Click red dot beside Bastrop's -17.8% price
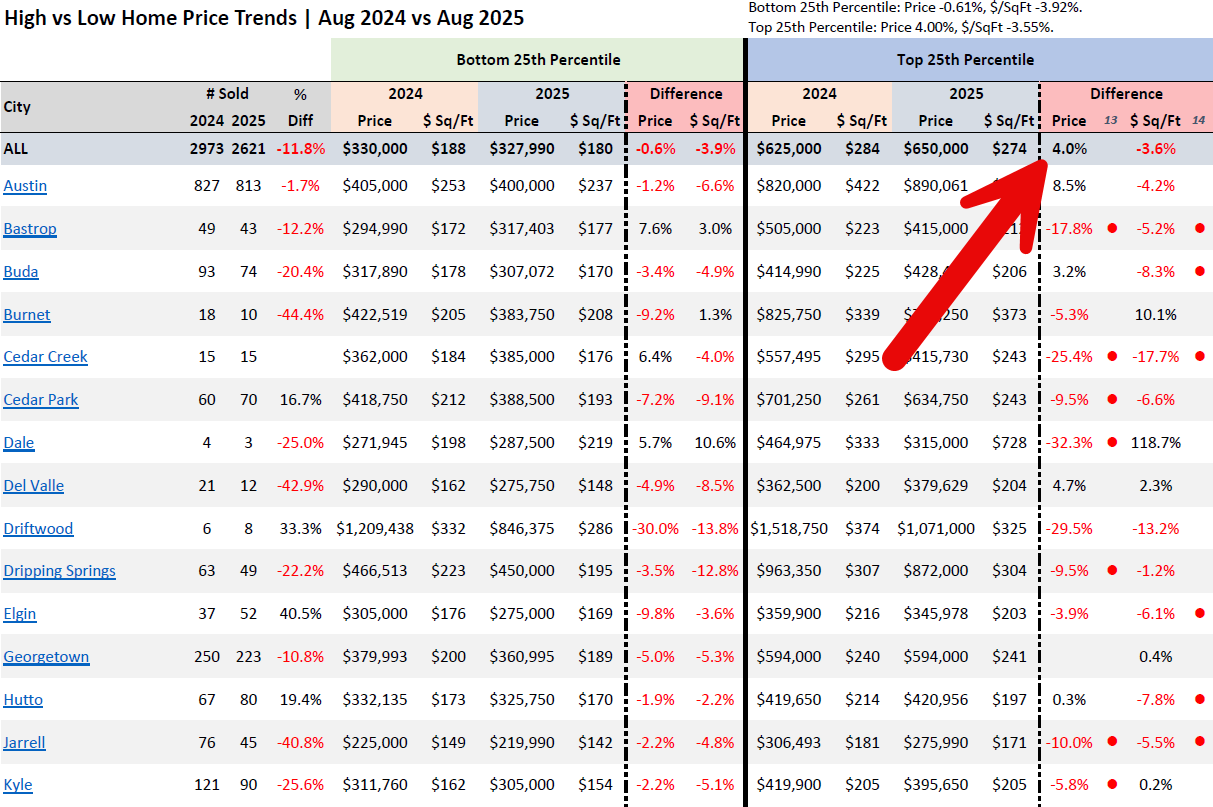This screenshot has width=1213, height=807. pyautogui.click(x=1112, y=228)
